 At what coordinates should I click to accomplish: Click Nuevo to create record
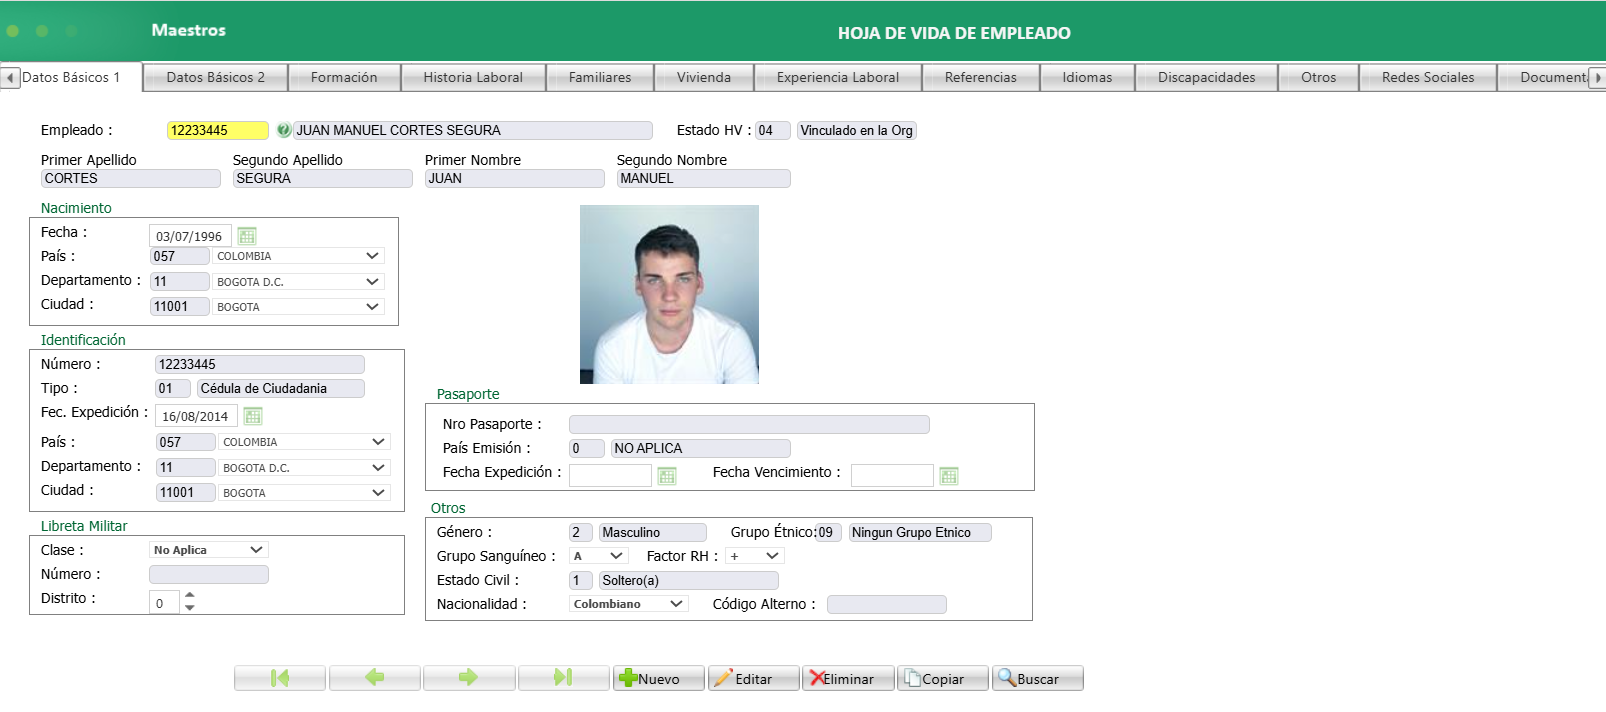tap(659, 678)
